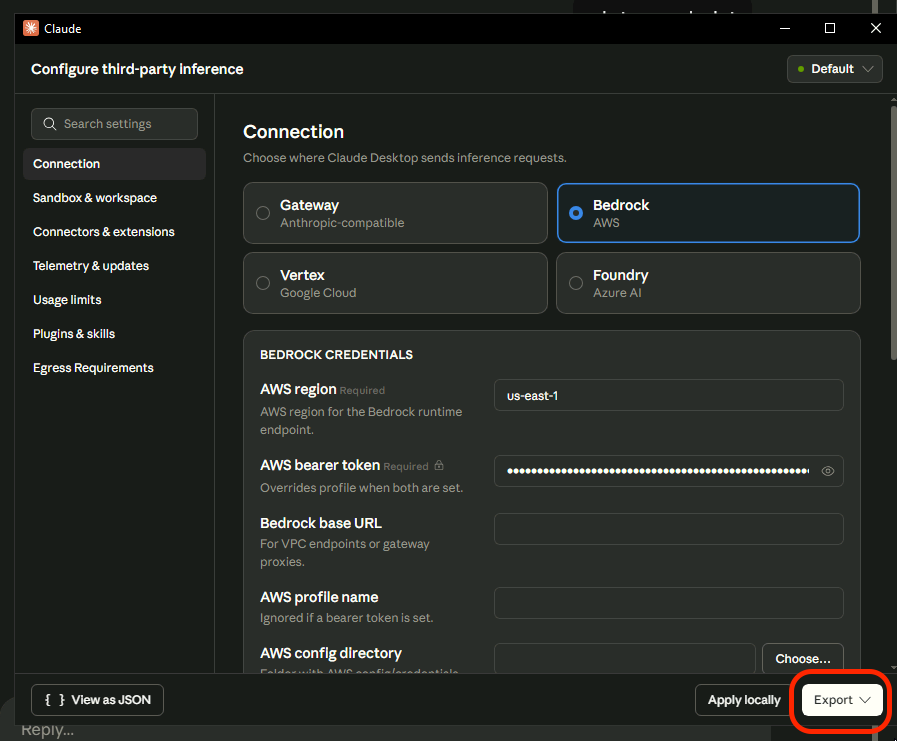
Task: Click the Bedrock base URL field
Action: tap(669, 529)
